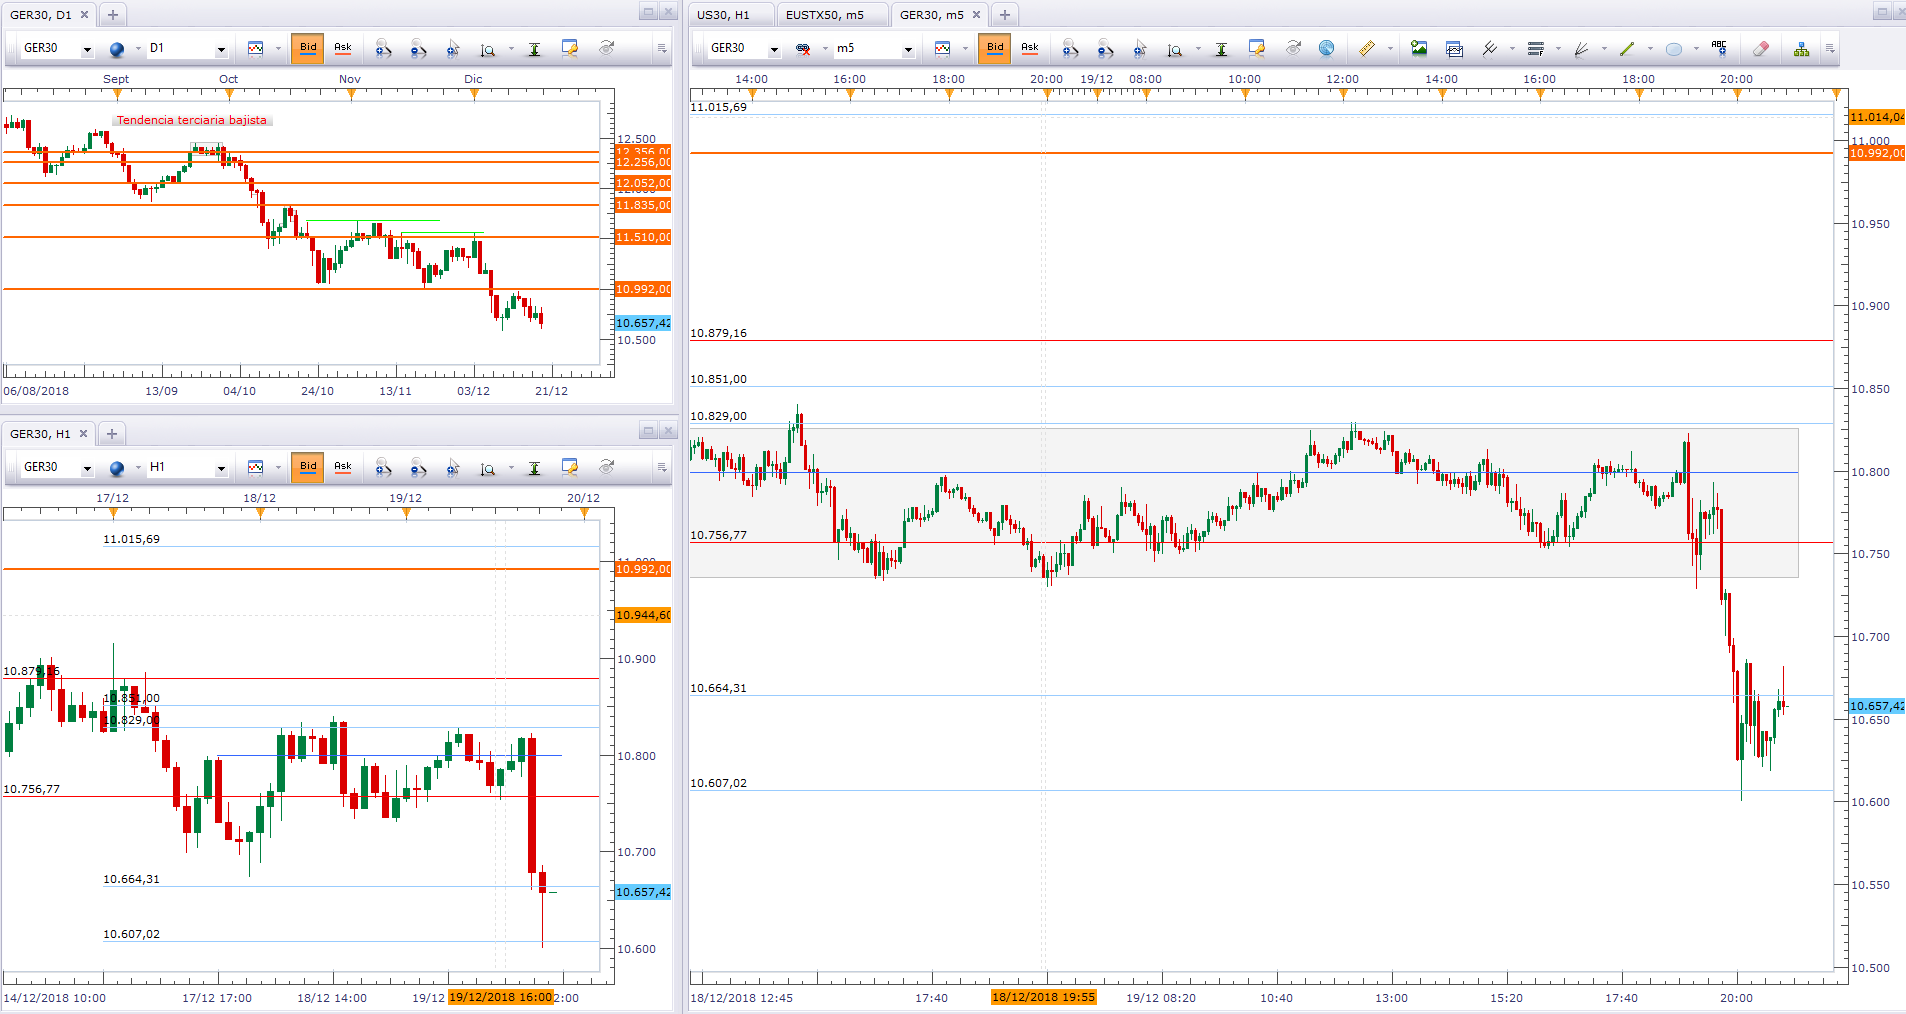Add a new tab next to GER30, D1
This screenshot has height=1014, width=1906.
pyautogui.click(x=113, y=15)
